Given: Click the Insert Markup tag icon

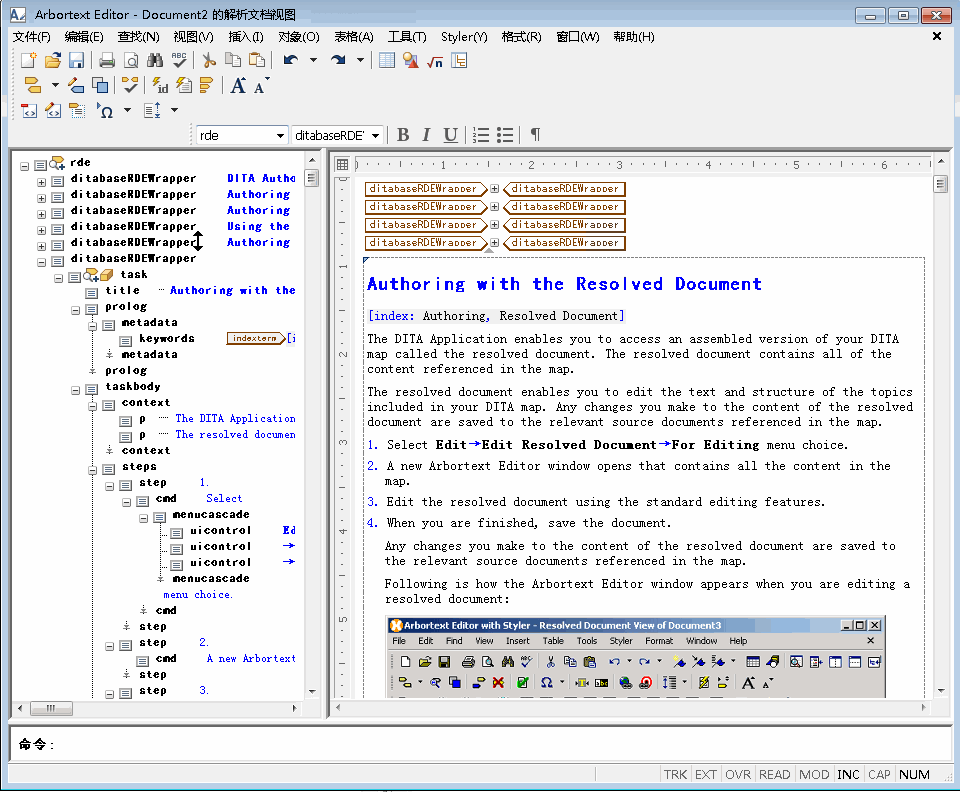Looking at the screenshot, I should point(32,85).
